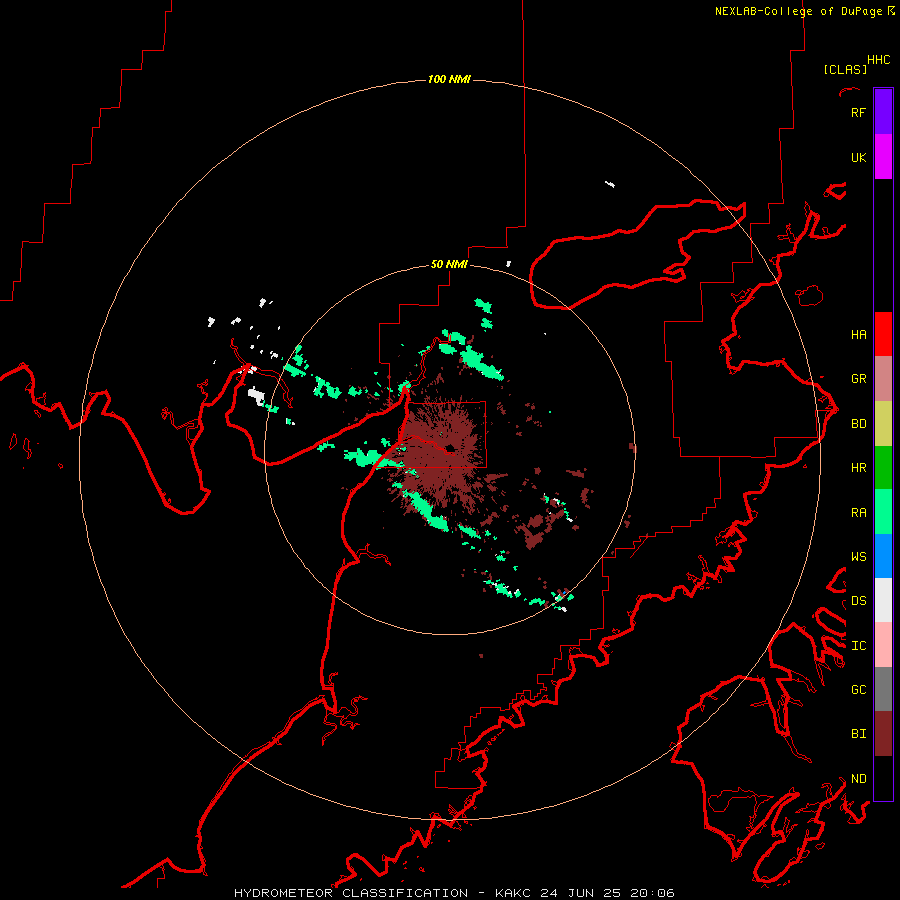
Task: Click the RF purple legend swatch
Action: click(883, 112)
